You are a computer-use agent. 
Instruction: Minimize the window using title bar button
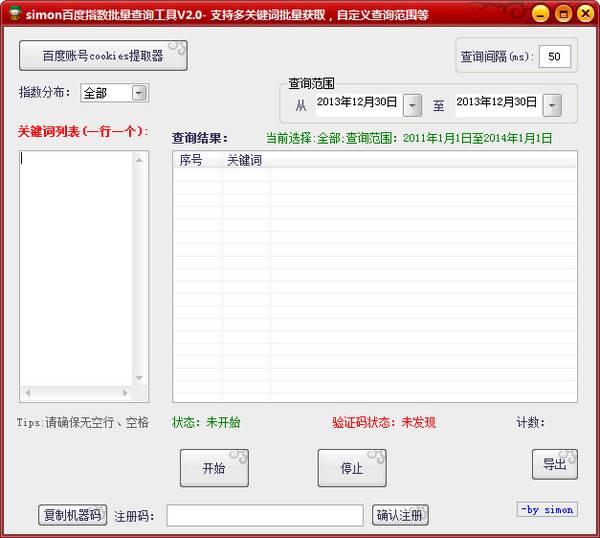pos(541,13)
